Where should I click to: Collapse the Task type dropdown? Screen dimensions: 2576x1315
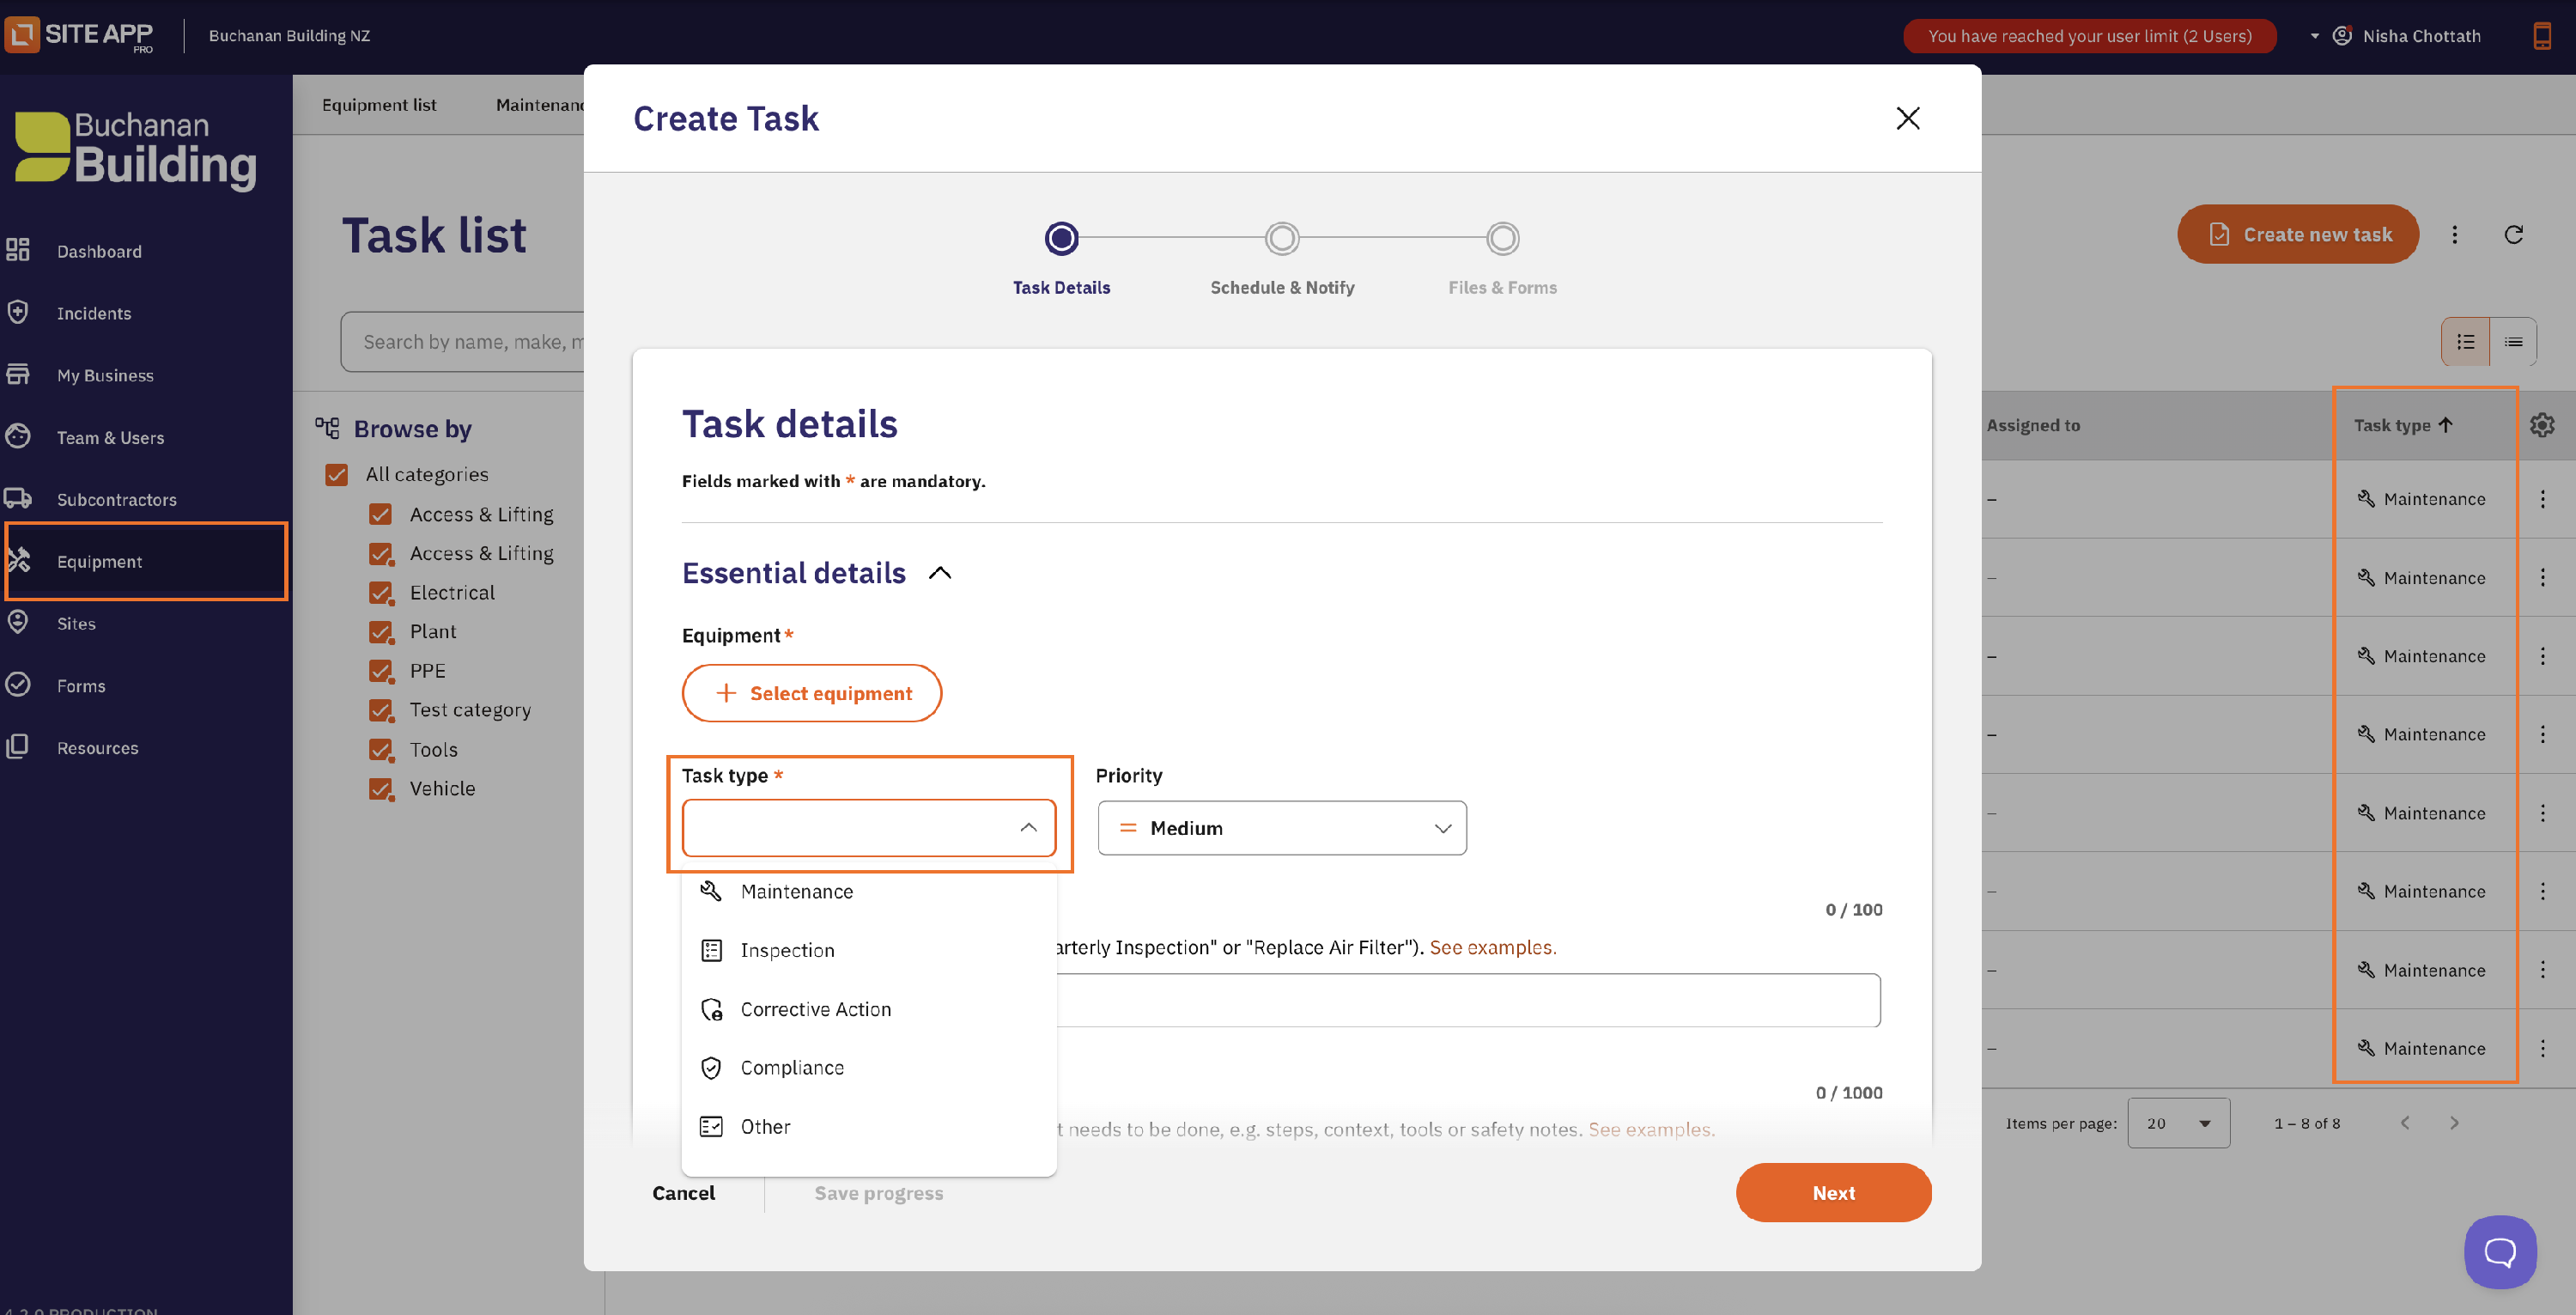point(1028,827)
